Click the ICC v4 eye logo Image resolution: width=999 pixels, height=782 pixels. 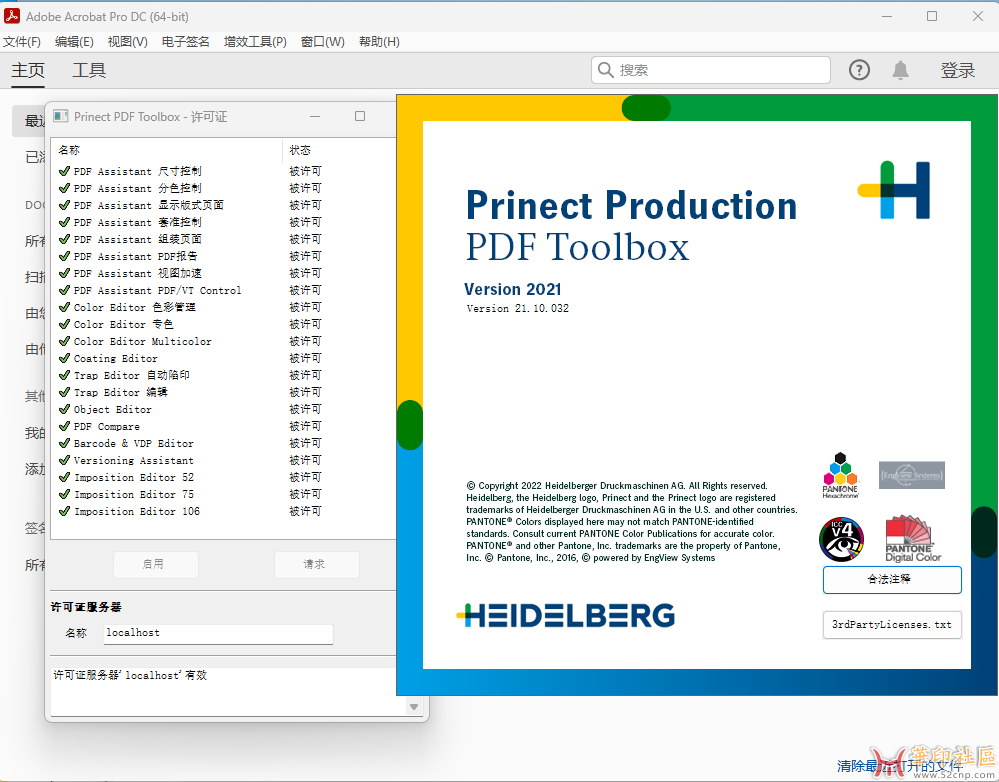click(841, 539)
